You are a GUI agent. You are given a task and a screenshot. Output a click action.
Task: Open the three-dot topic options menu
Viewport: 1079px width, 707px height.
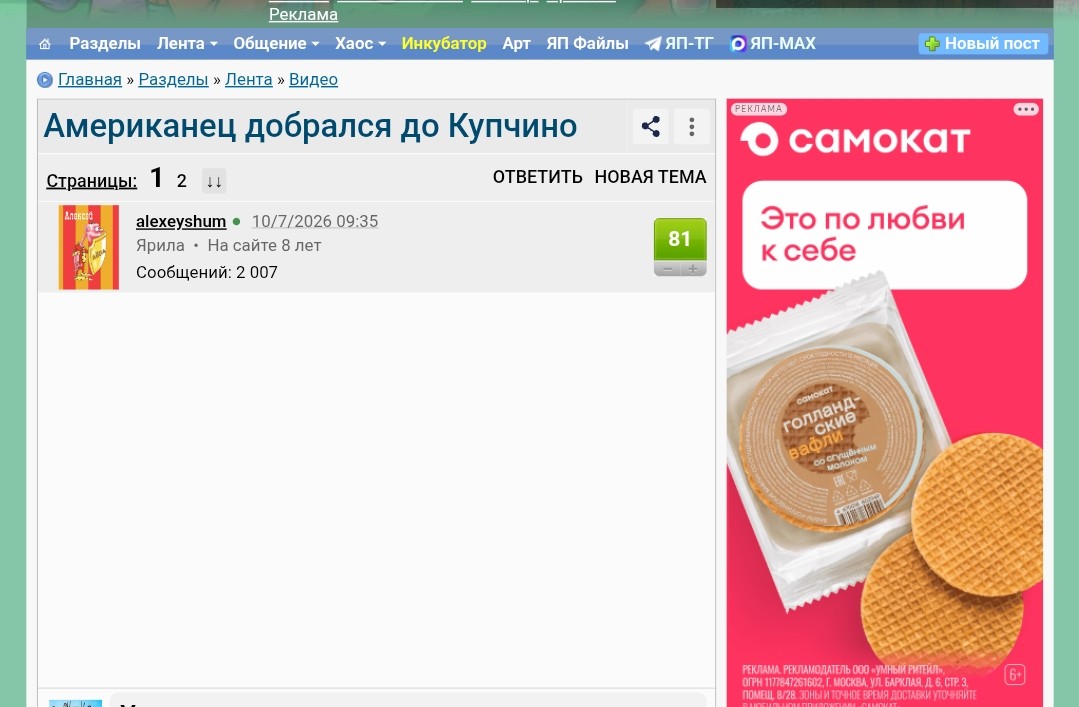coord(692,127)
